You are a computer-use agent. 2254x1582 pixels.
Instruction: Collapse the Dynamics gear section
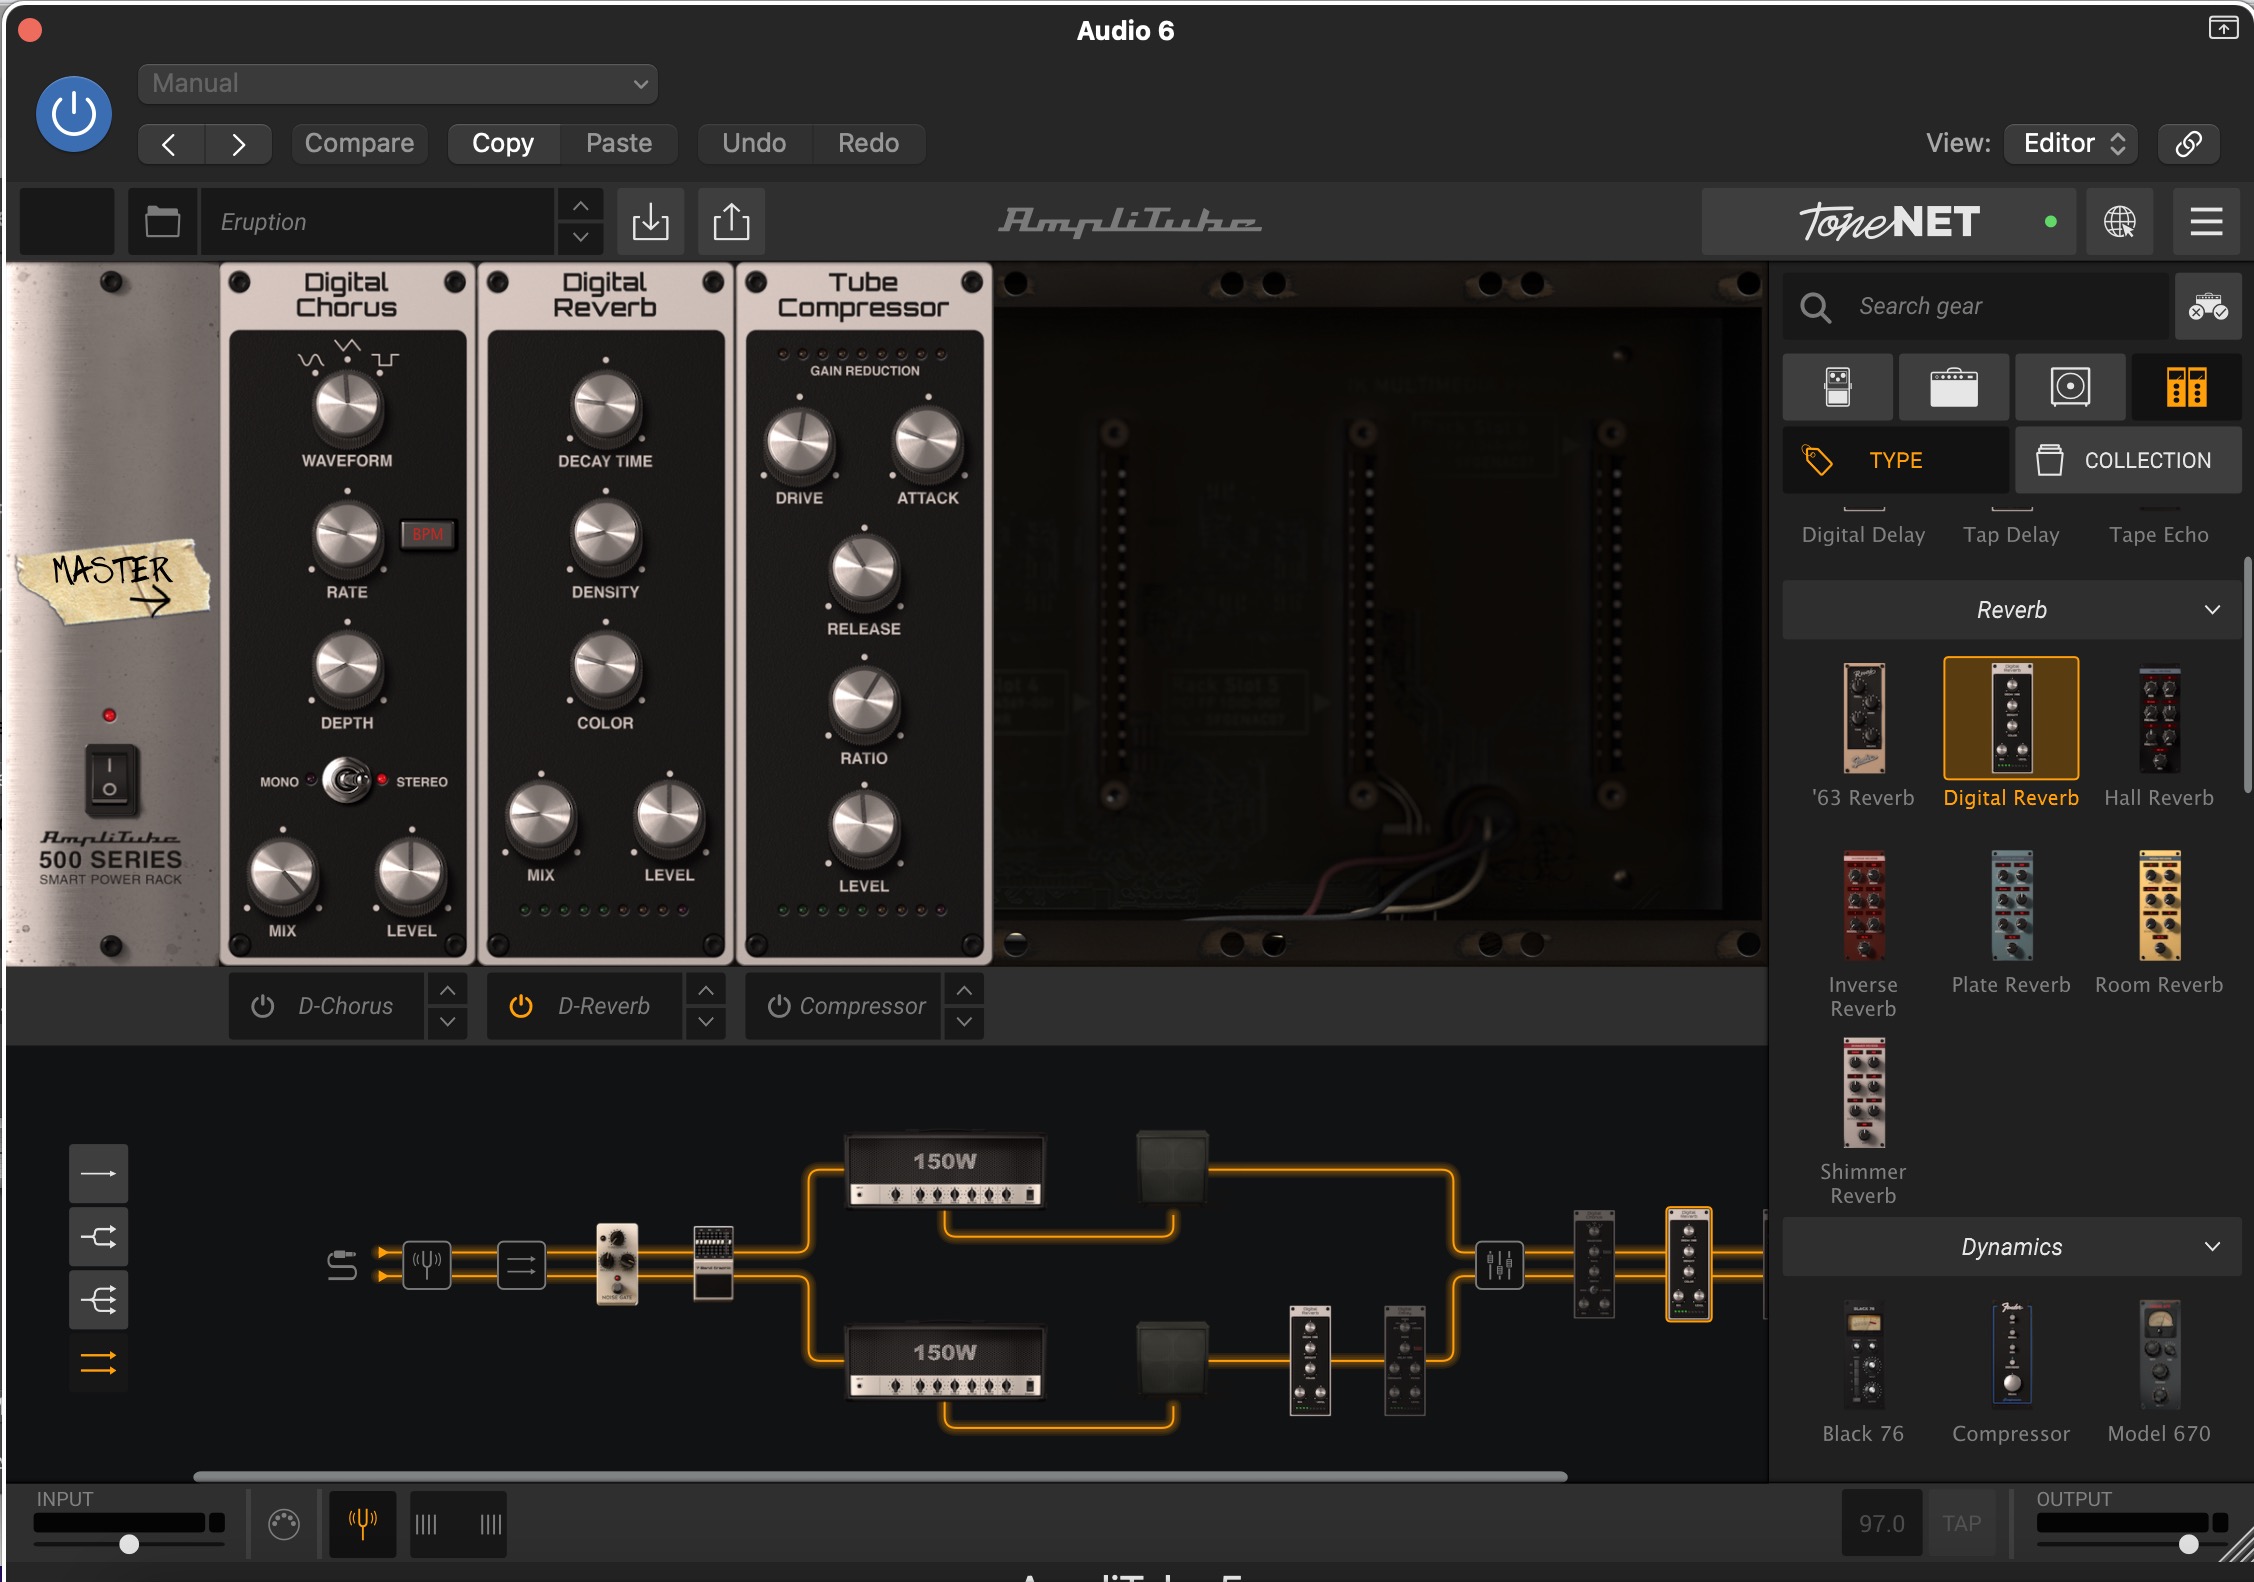(2012, 1247)
